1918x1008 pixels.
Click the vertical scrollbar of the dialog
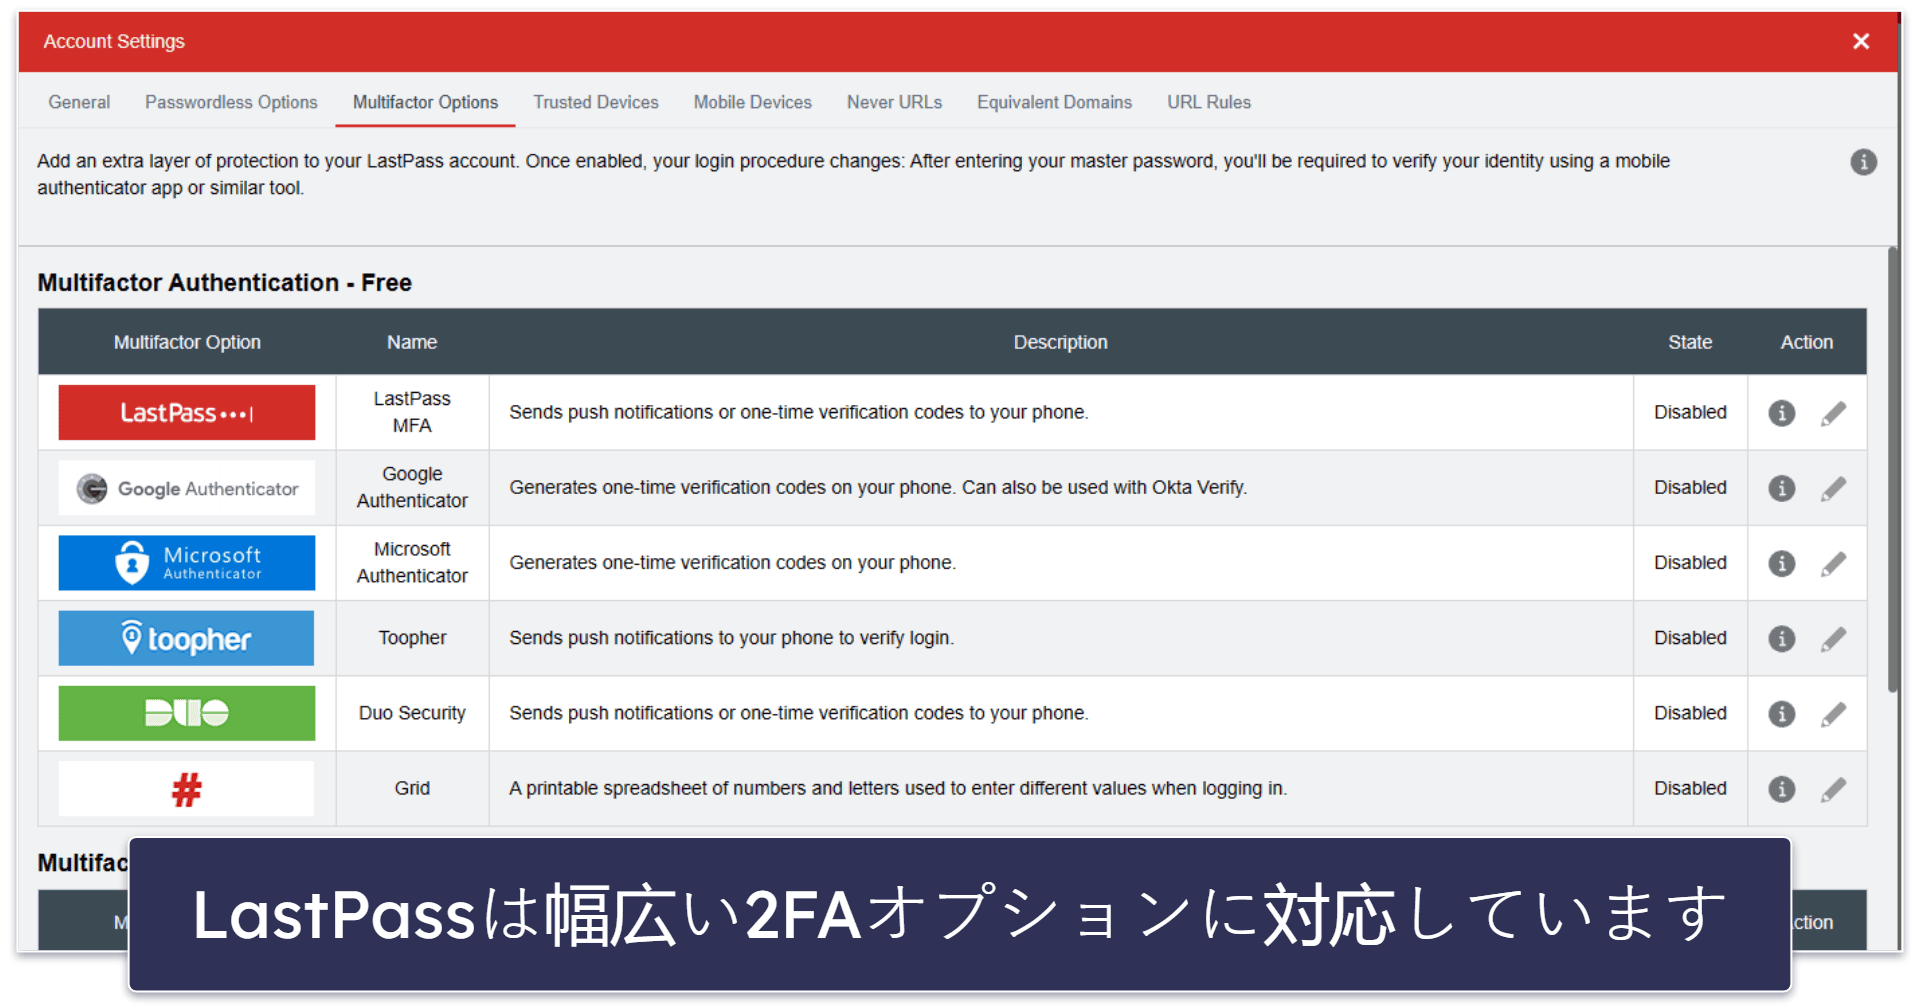tap(1892, 470)
